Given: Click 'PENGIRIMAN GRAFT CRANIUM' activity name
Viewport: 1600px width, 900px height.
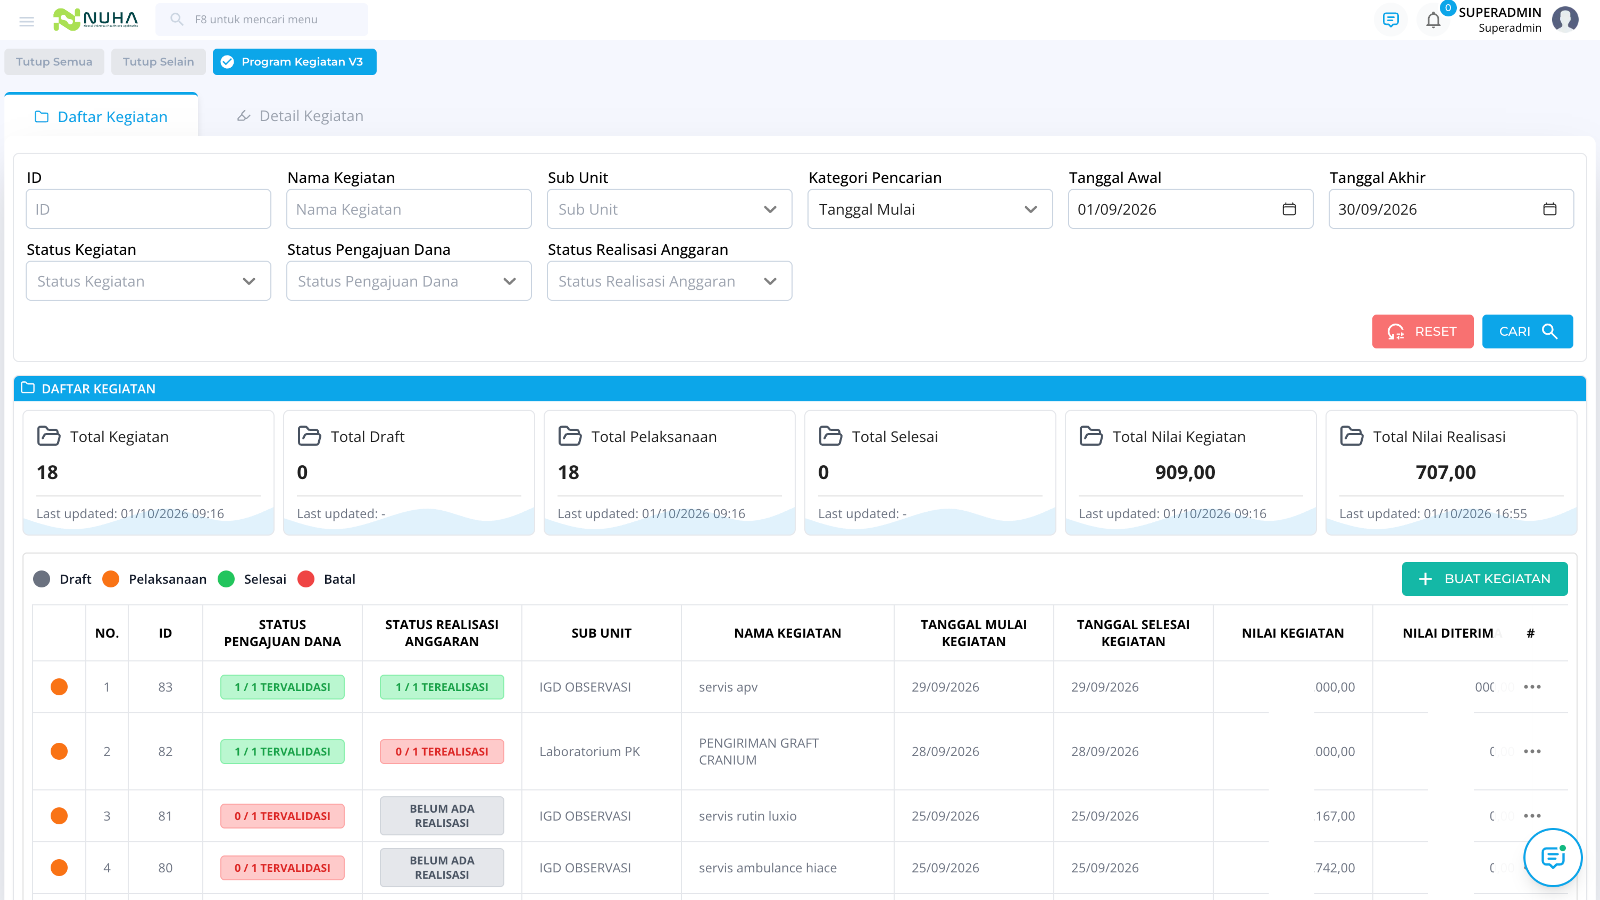Looking at the screenshot, I should tap(759, 752).
